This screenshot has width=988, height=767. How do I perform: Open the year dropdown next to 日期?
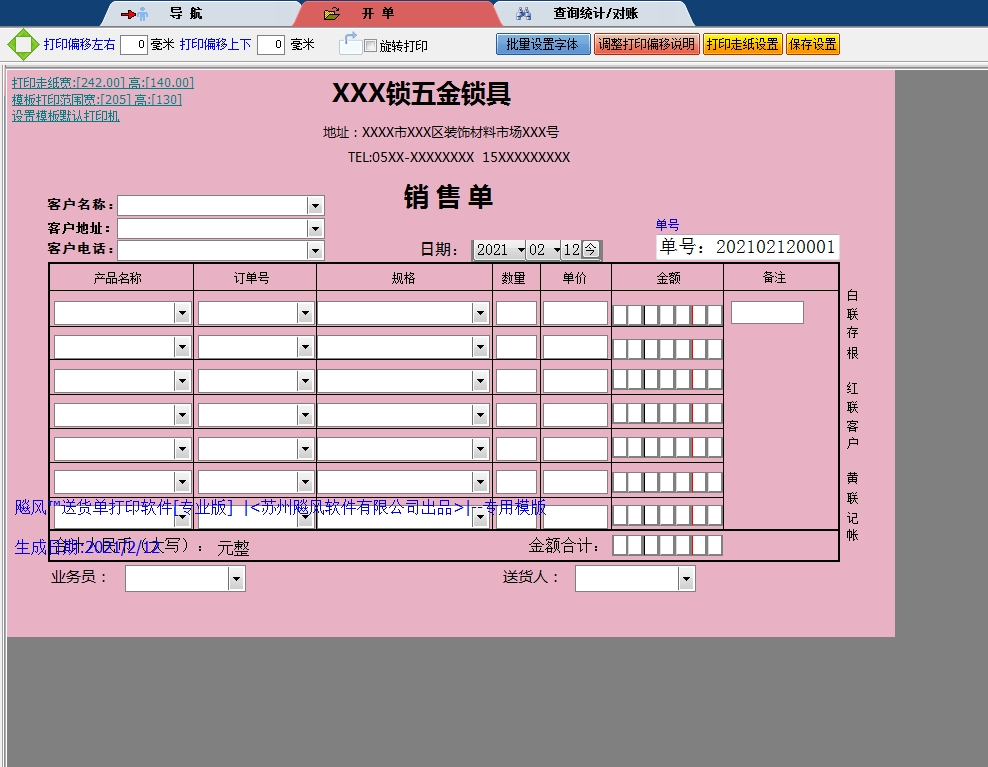point(521,250)
